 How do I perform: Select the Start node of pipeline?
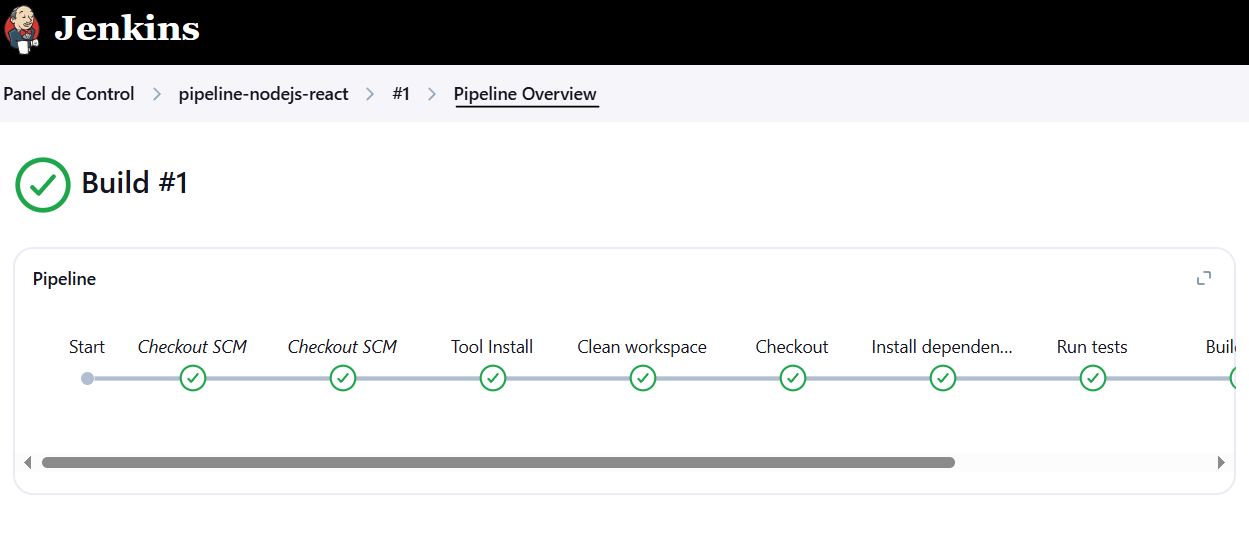[87, 378]
